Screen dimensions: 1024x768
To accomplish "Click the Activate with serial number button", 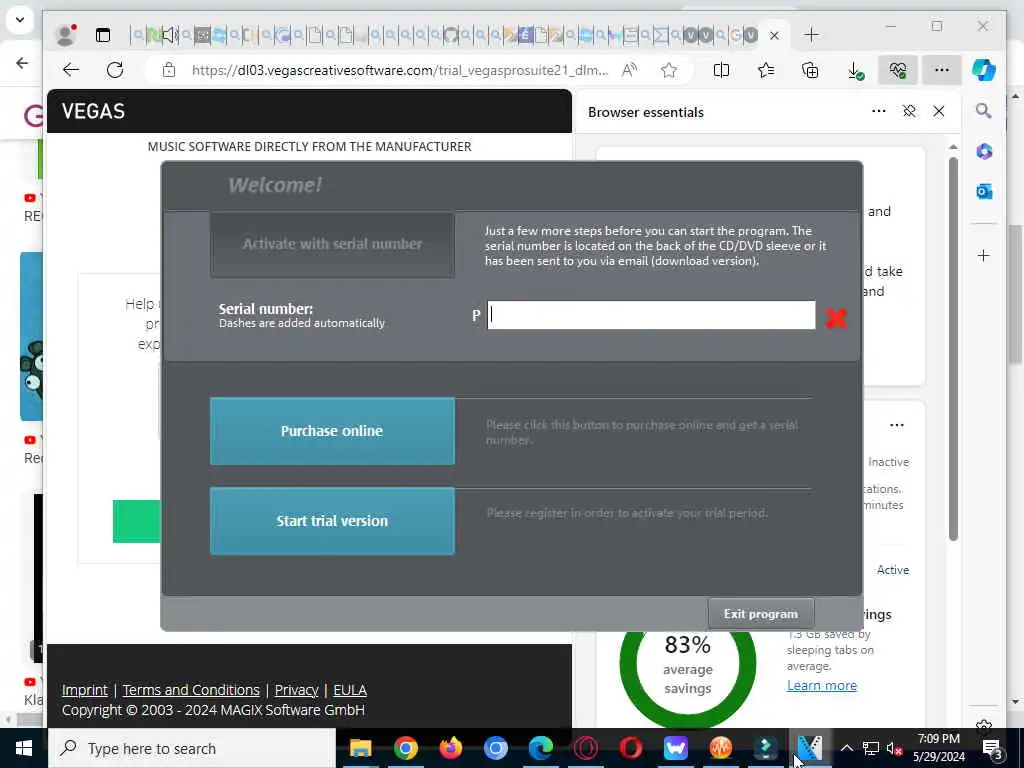I will point(332,244).
